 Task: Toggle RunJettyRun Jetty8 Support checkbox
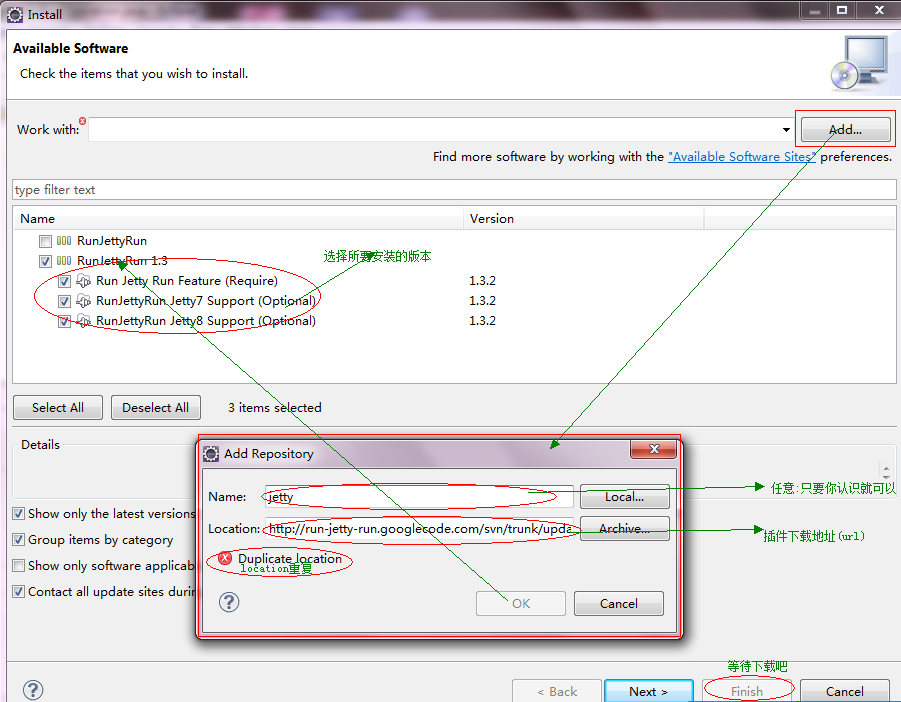64,322
